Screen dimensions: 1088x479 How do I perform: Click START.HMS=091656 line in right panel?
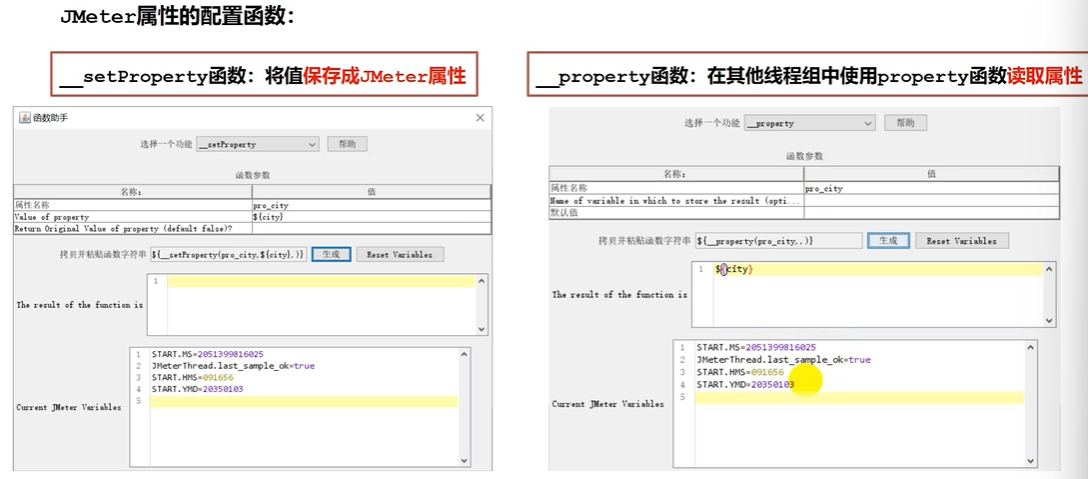[x=740, y=372]
